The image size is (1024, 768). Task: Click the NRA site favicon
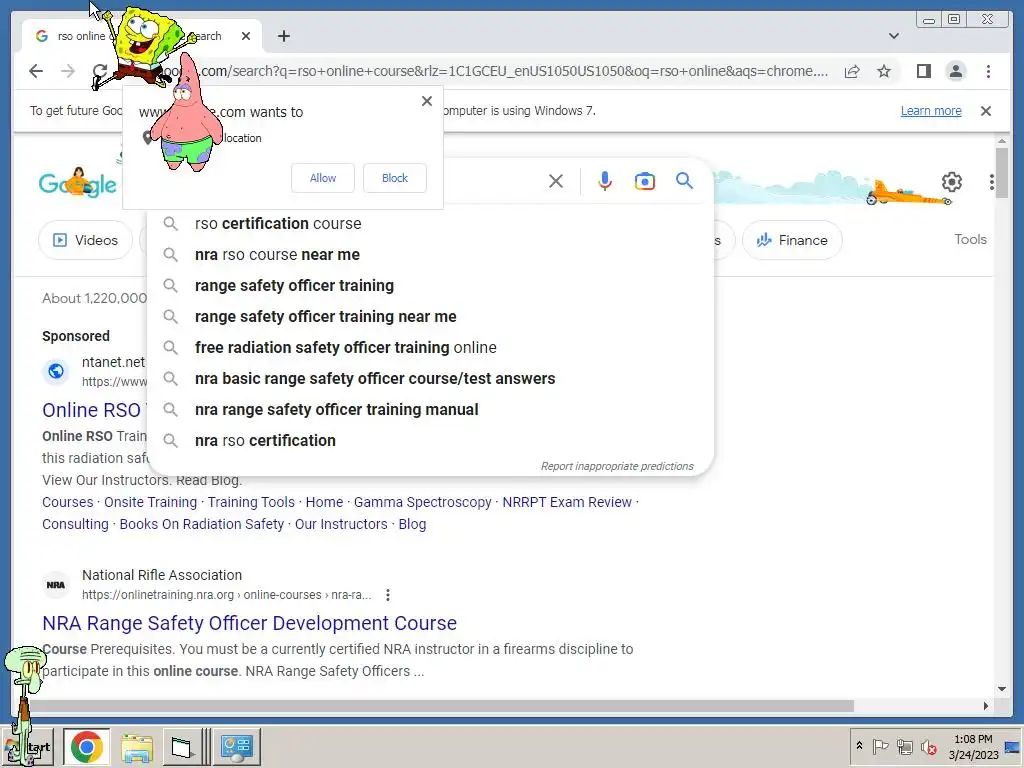coord(56,585)
